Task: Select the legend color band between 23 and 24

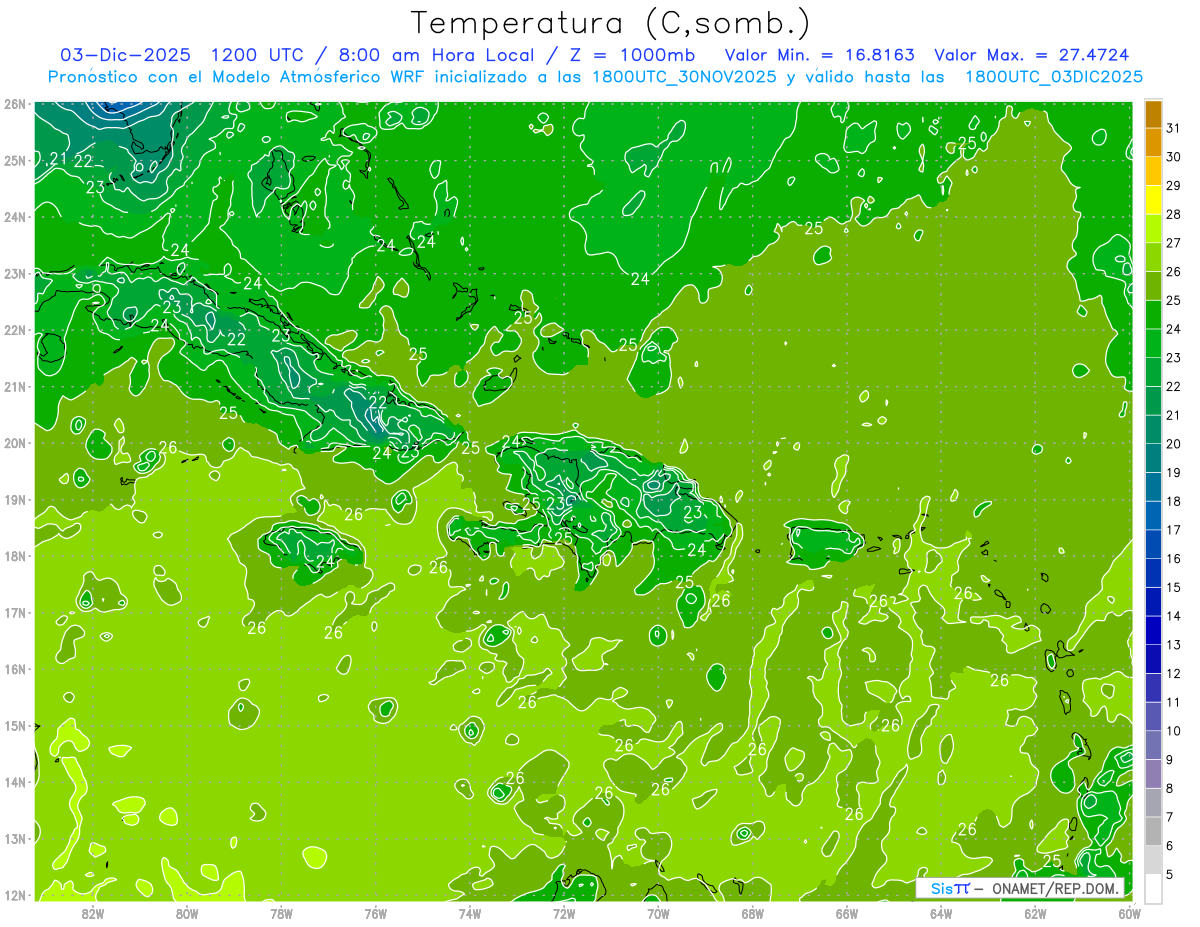Action: [x=1153, y=344]
